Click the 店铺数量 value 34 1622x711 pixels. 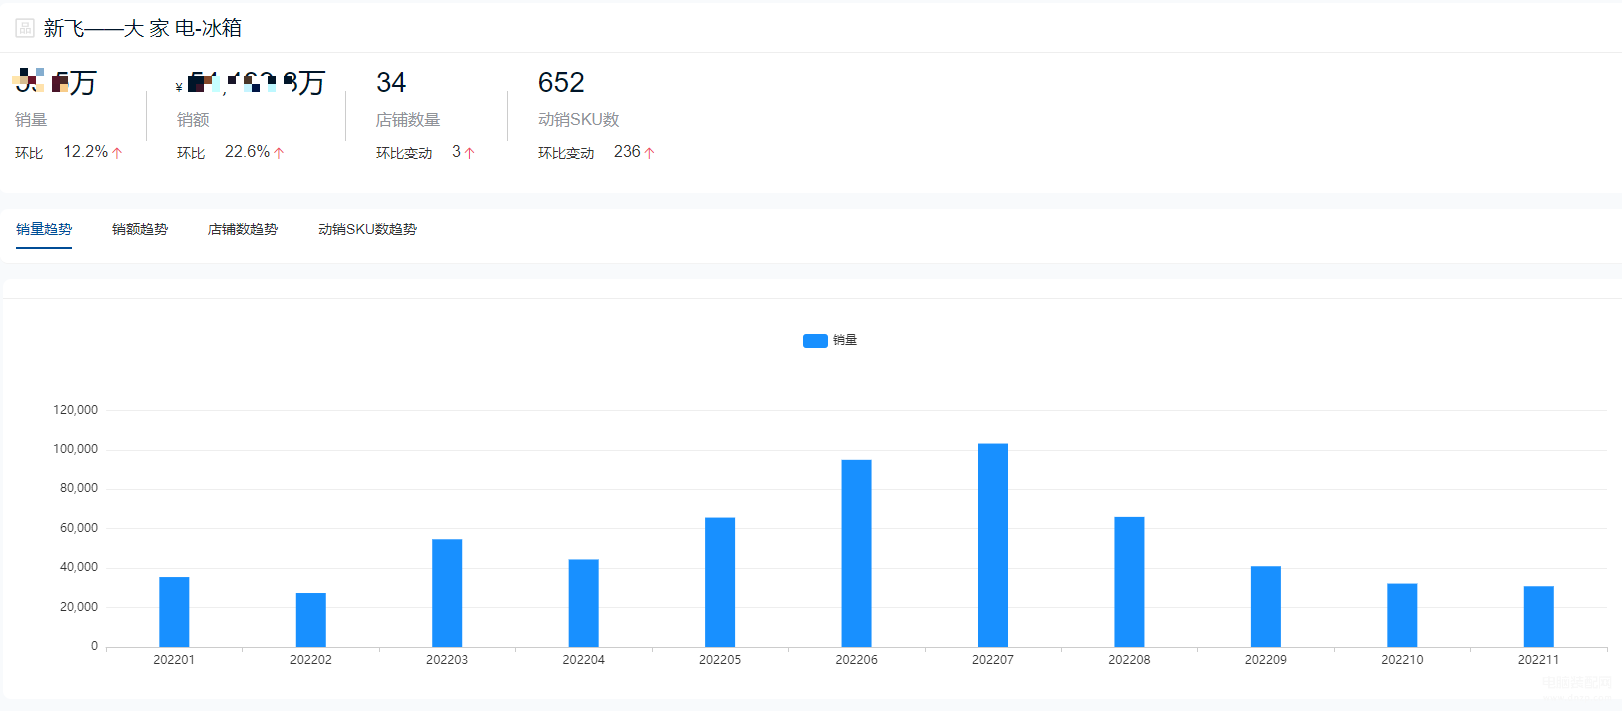coord(391,82)
